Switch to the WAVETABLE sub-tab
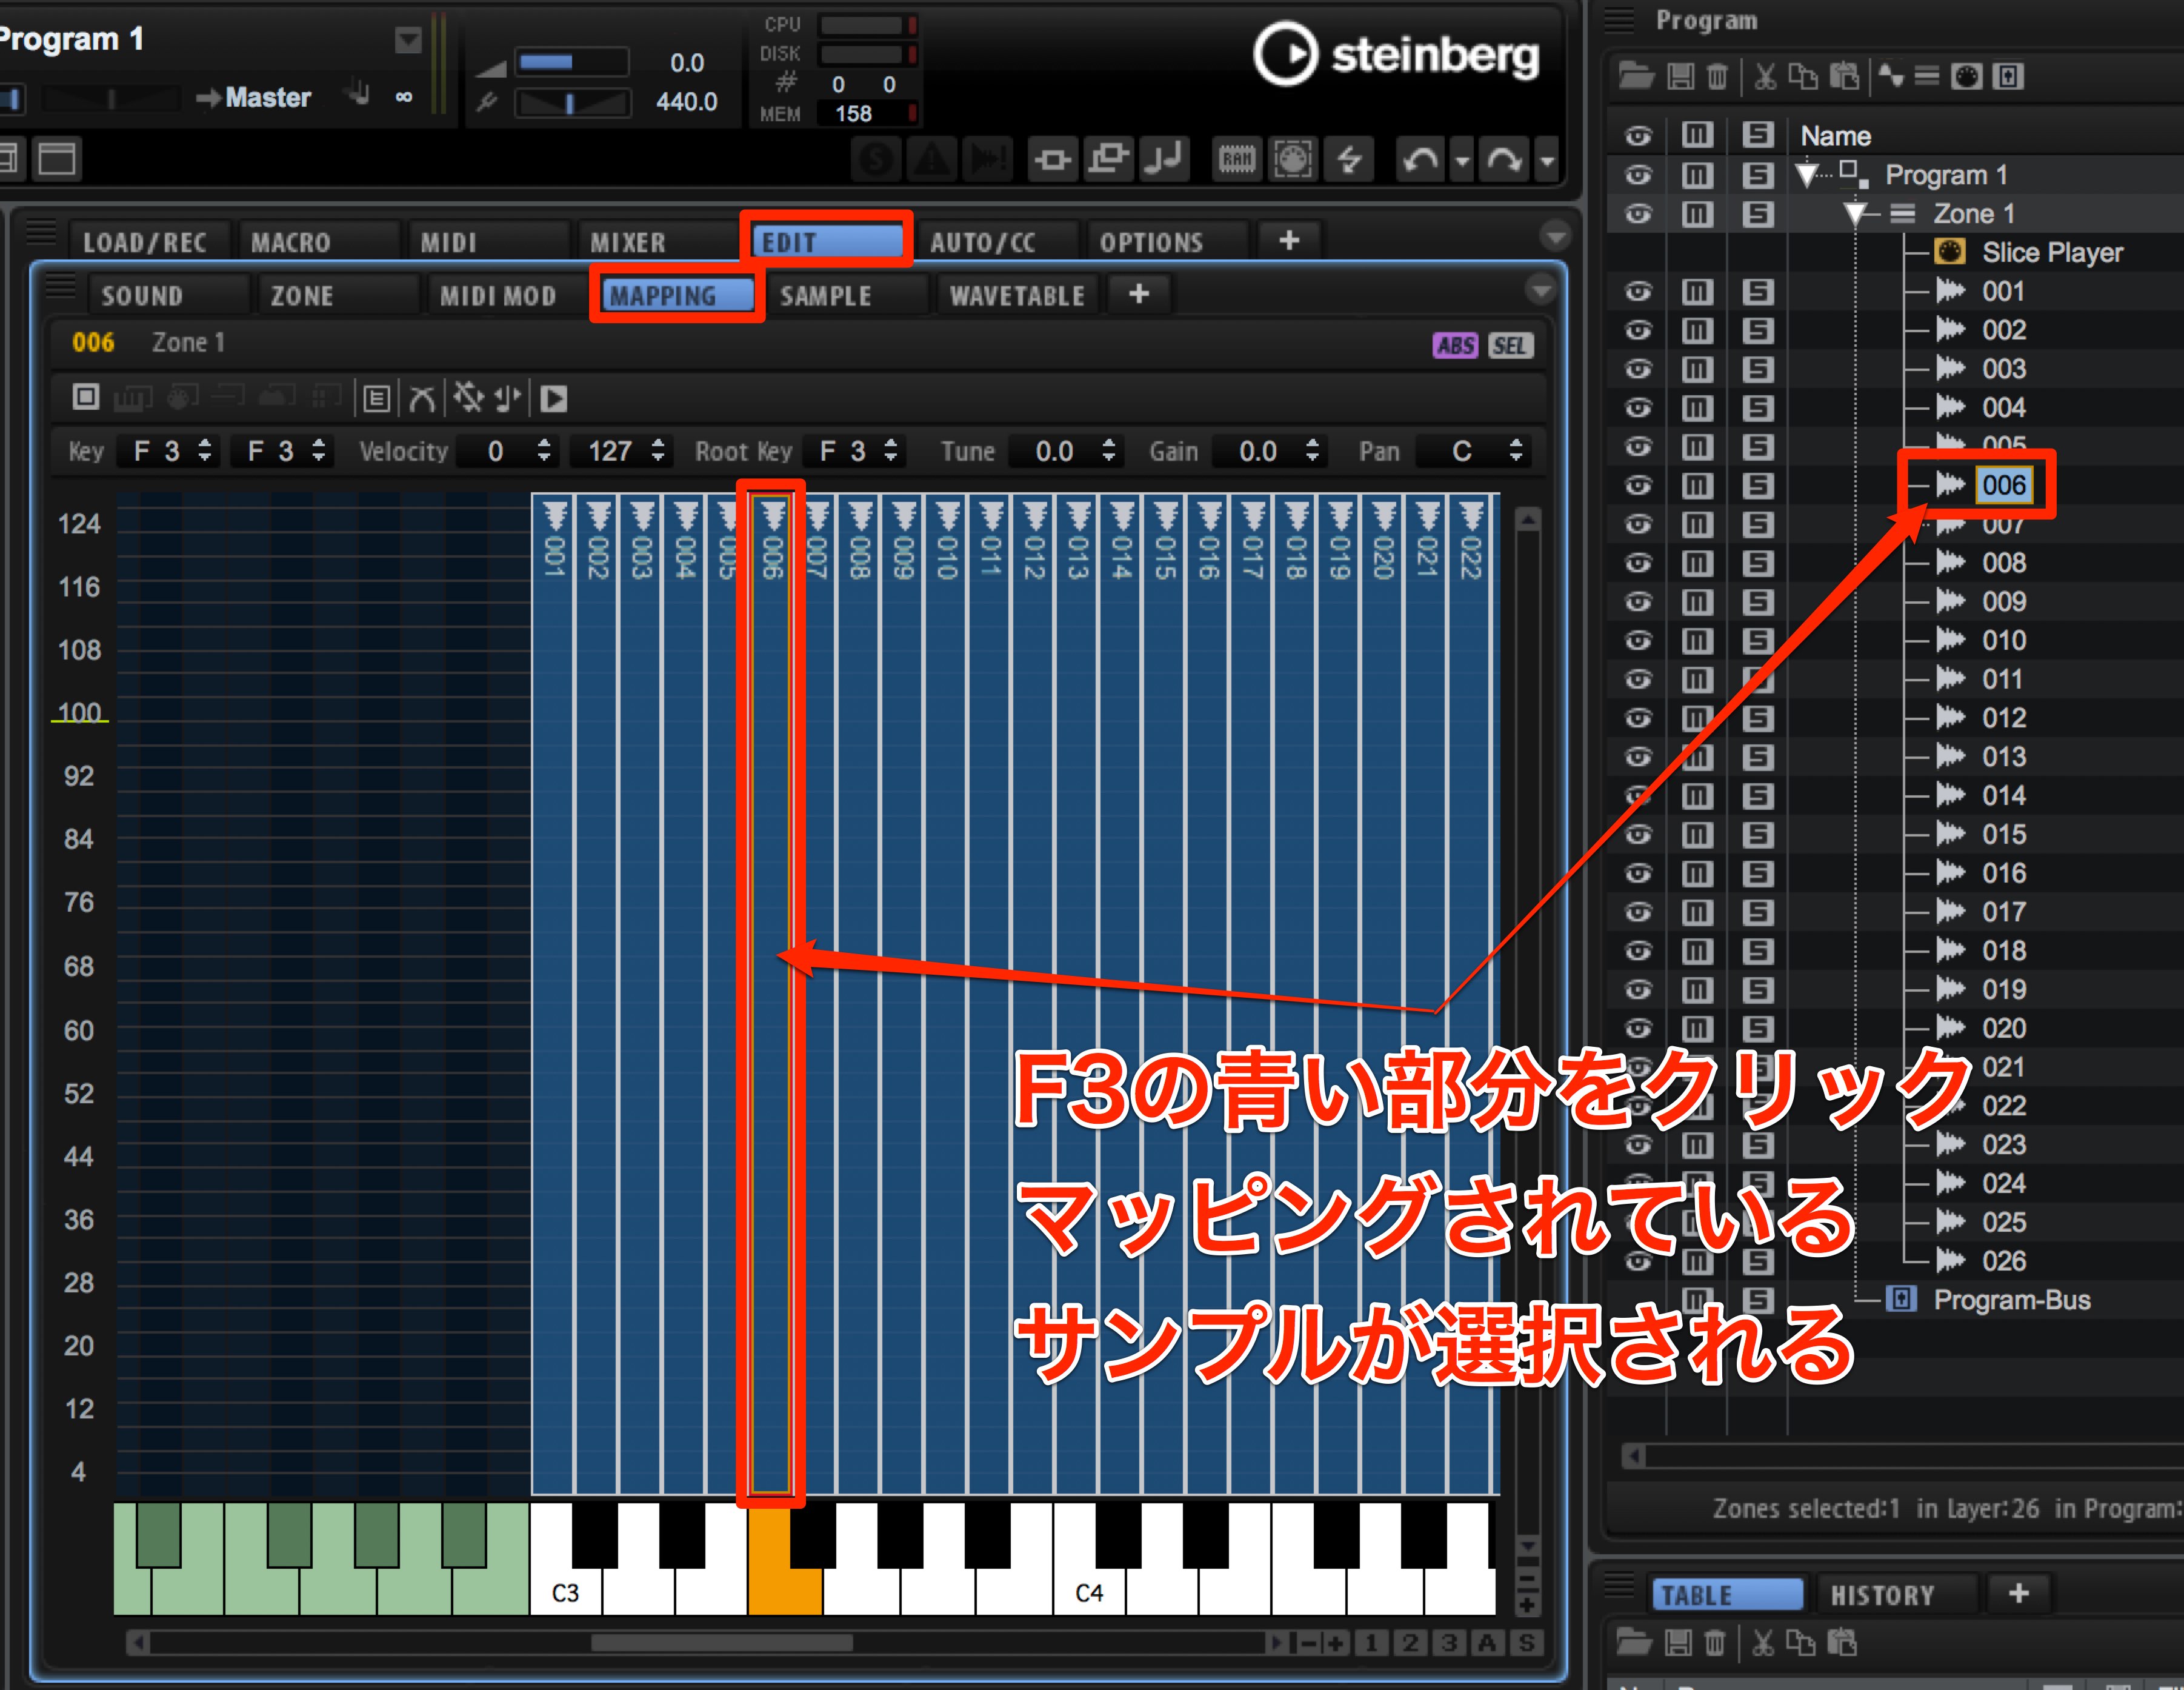 [x=1017, y=296]
